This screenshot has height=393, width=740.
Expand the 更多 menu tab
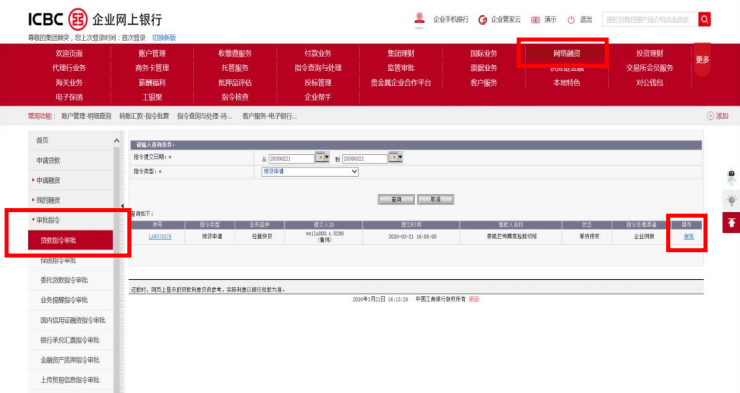[702, 59]
